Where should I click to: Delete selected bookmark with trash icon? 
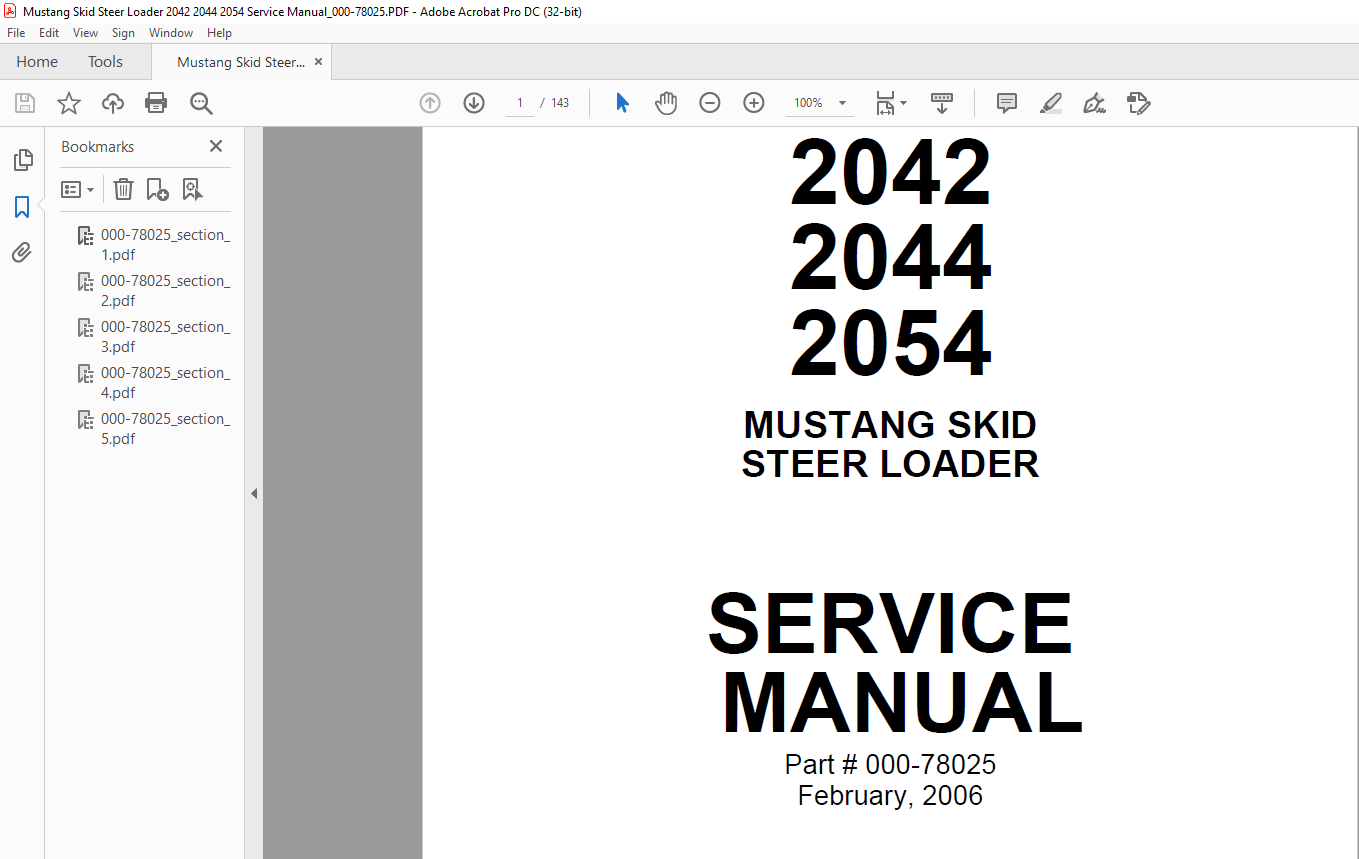[x=123, y=189]
